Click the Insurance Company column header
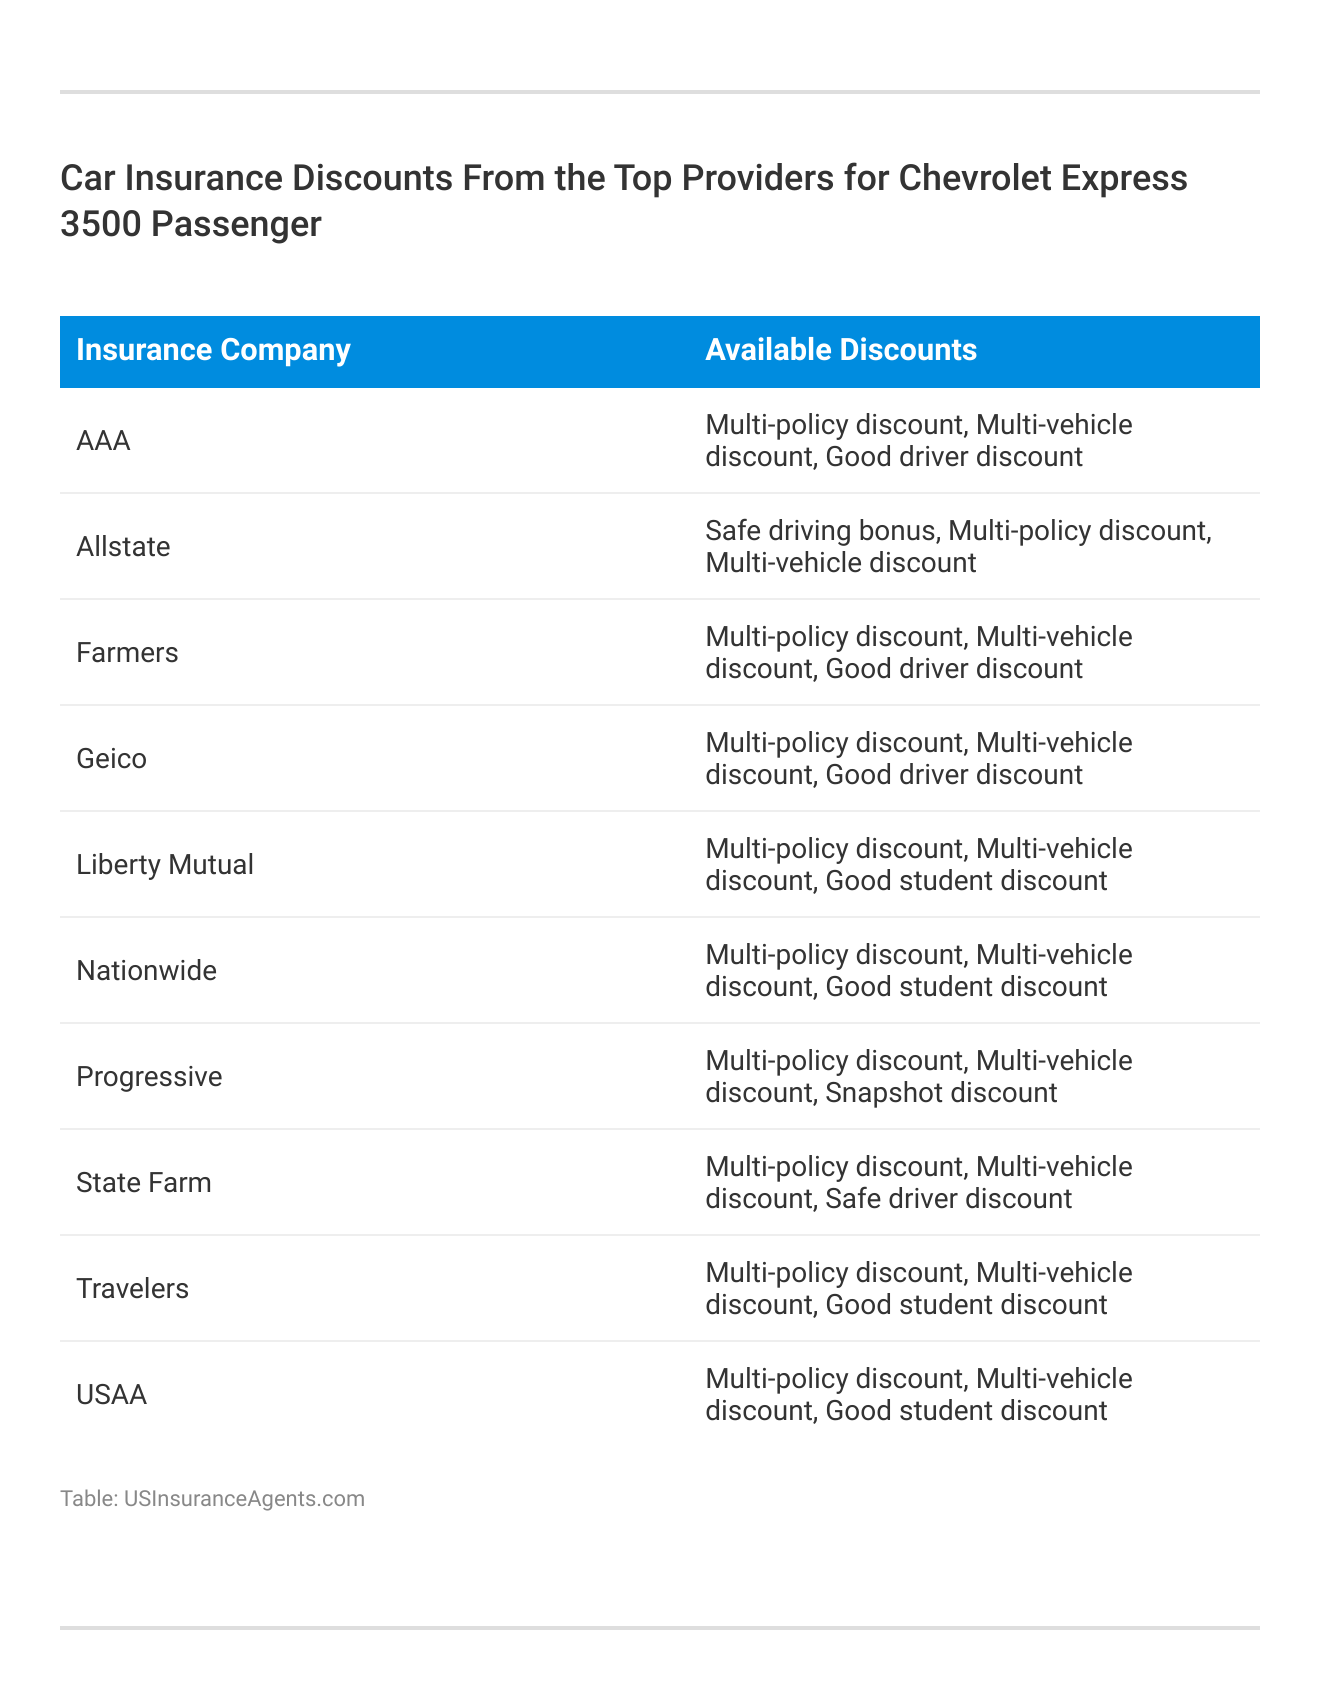Viewport: 1320px width, 1698px height. tap(213, 350)
